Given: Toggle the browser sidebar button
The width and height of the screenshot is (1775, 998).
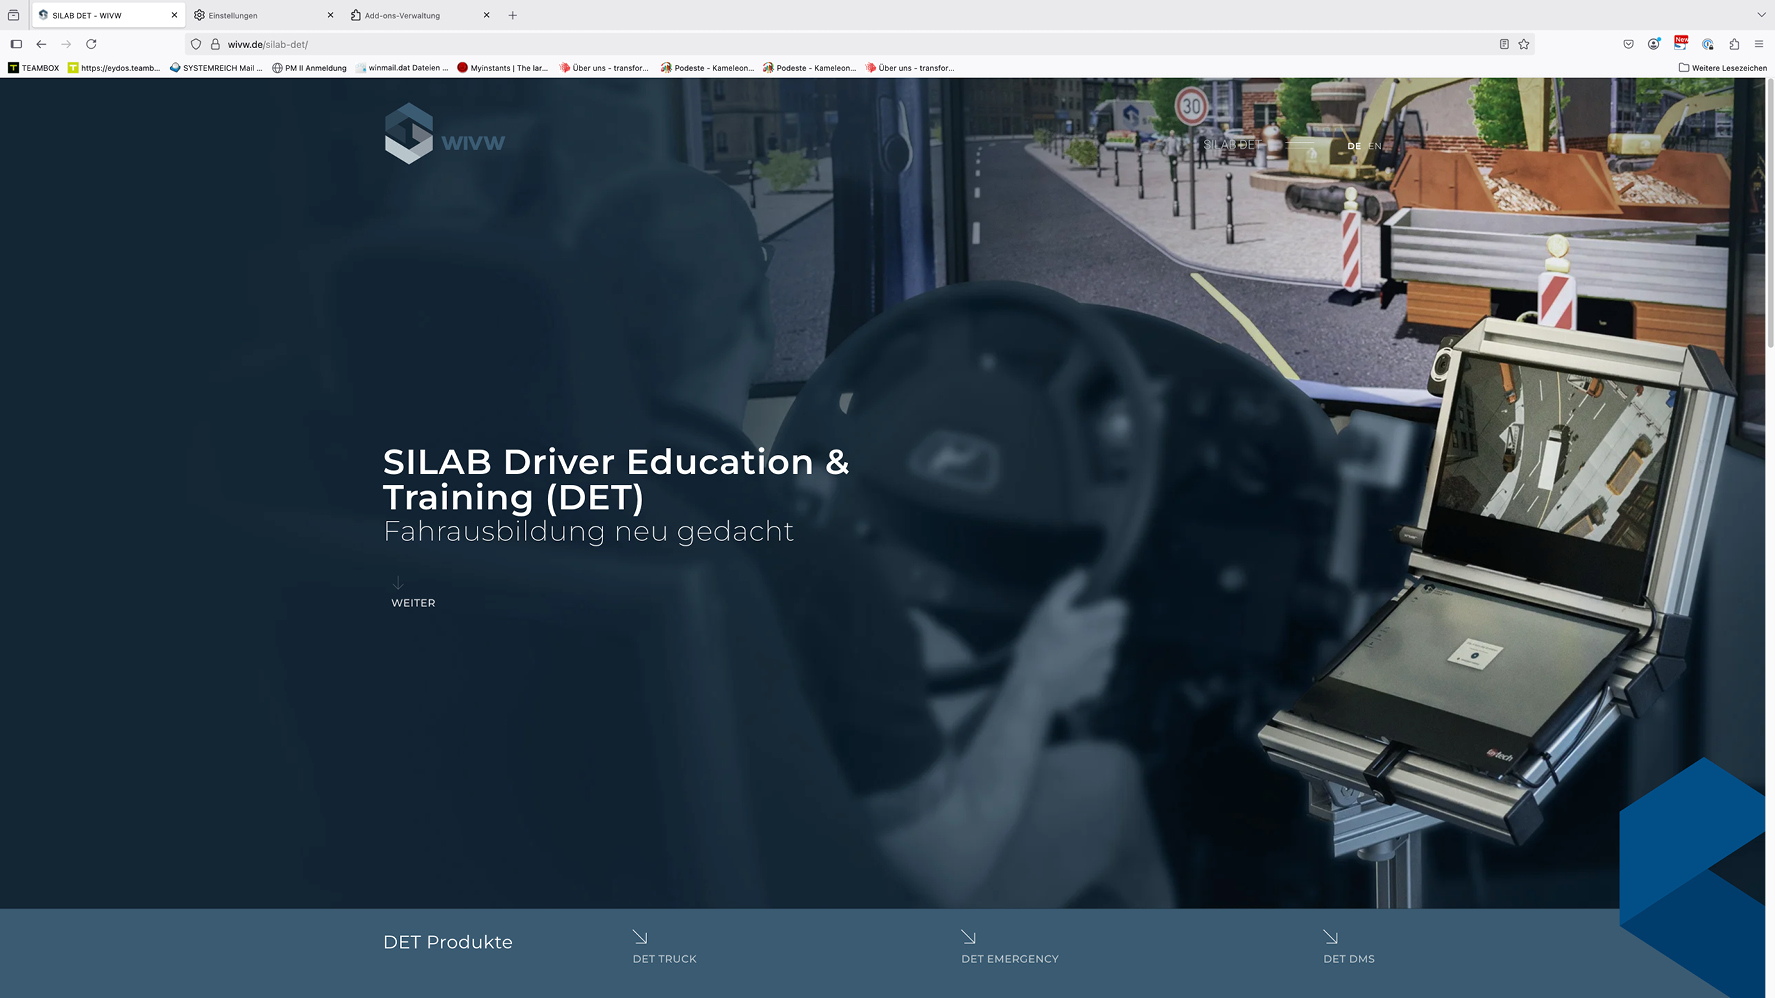Looking at the screenshot, I should tap(16, 44).
